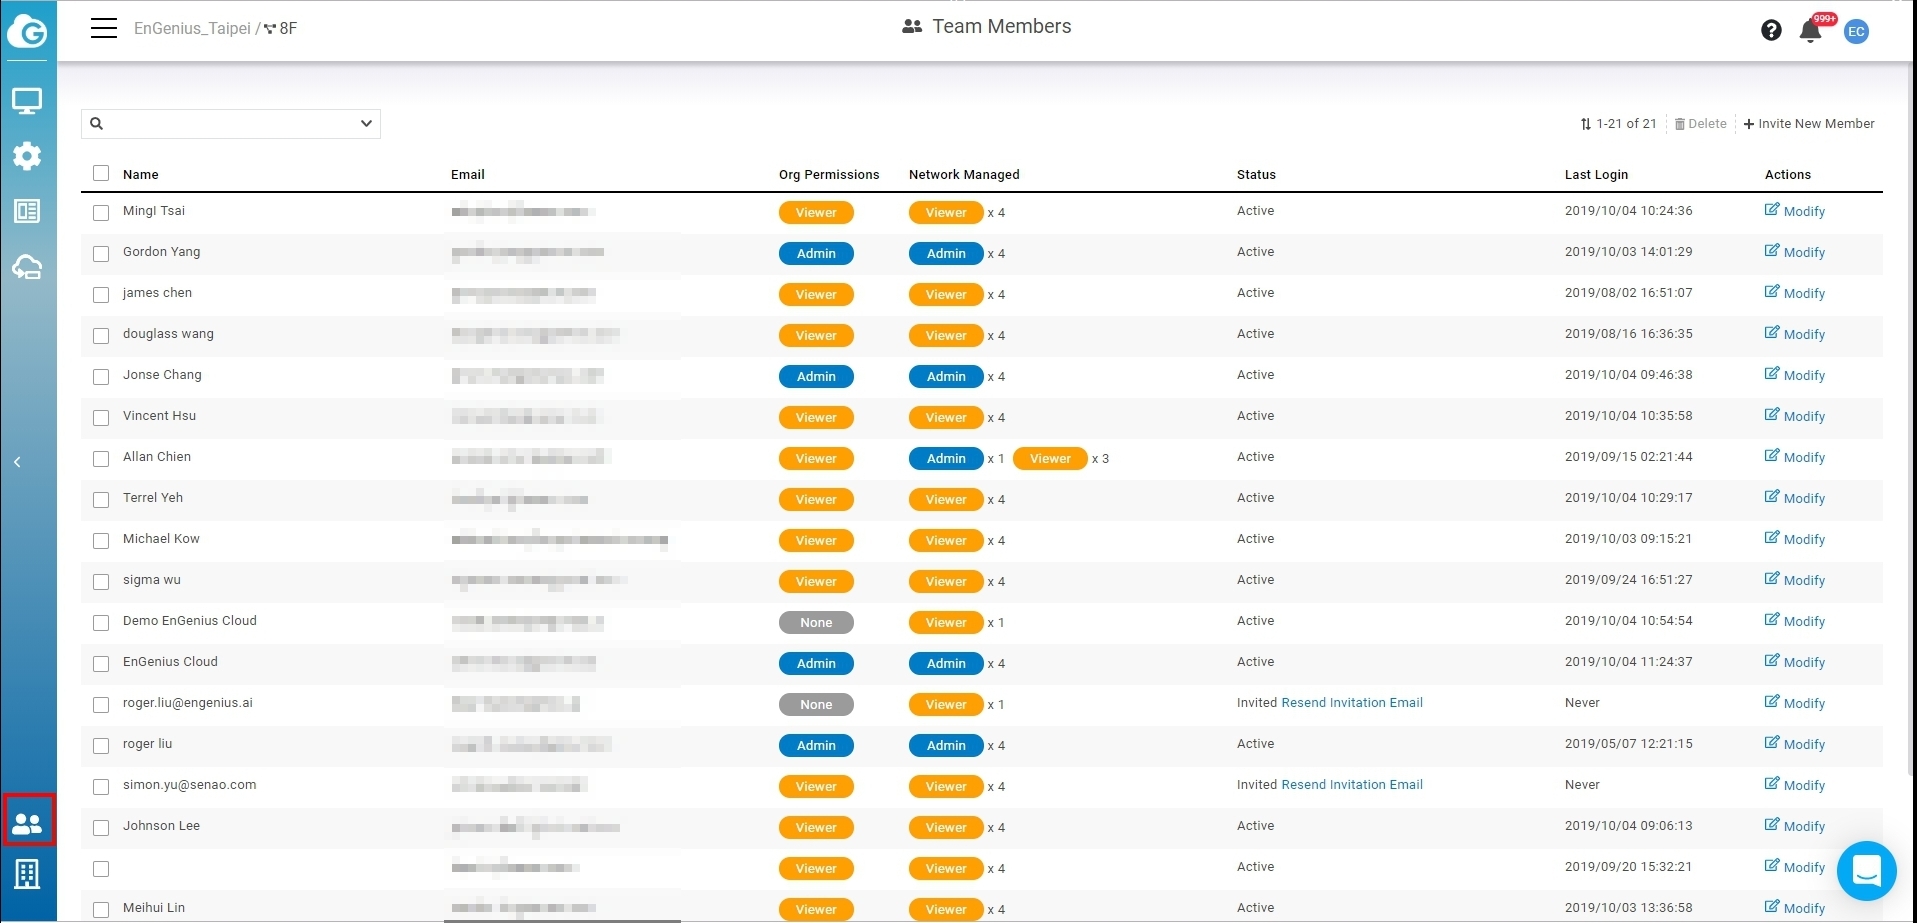The image size is (1917, 923).
Task: Collapse the left sidebar with the chevron
Action: (x=17, y=462)
